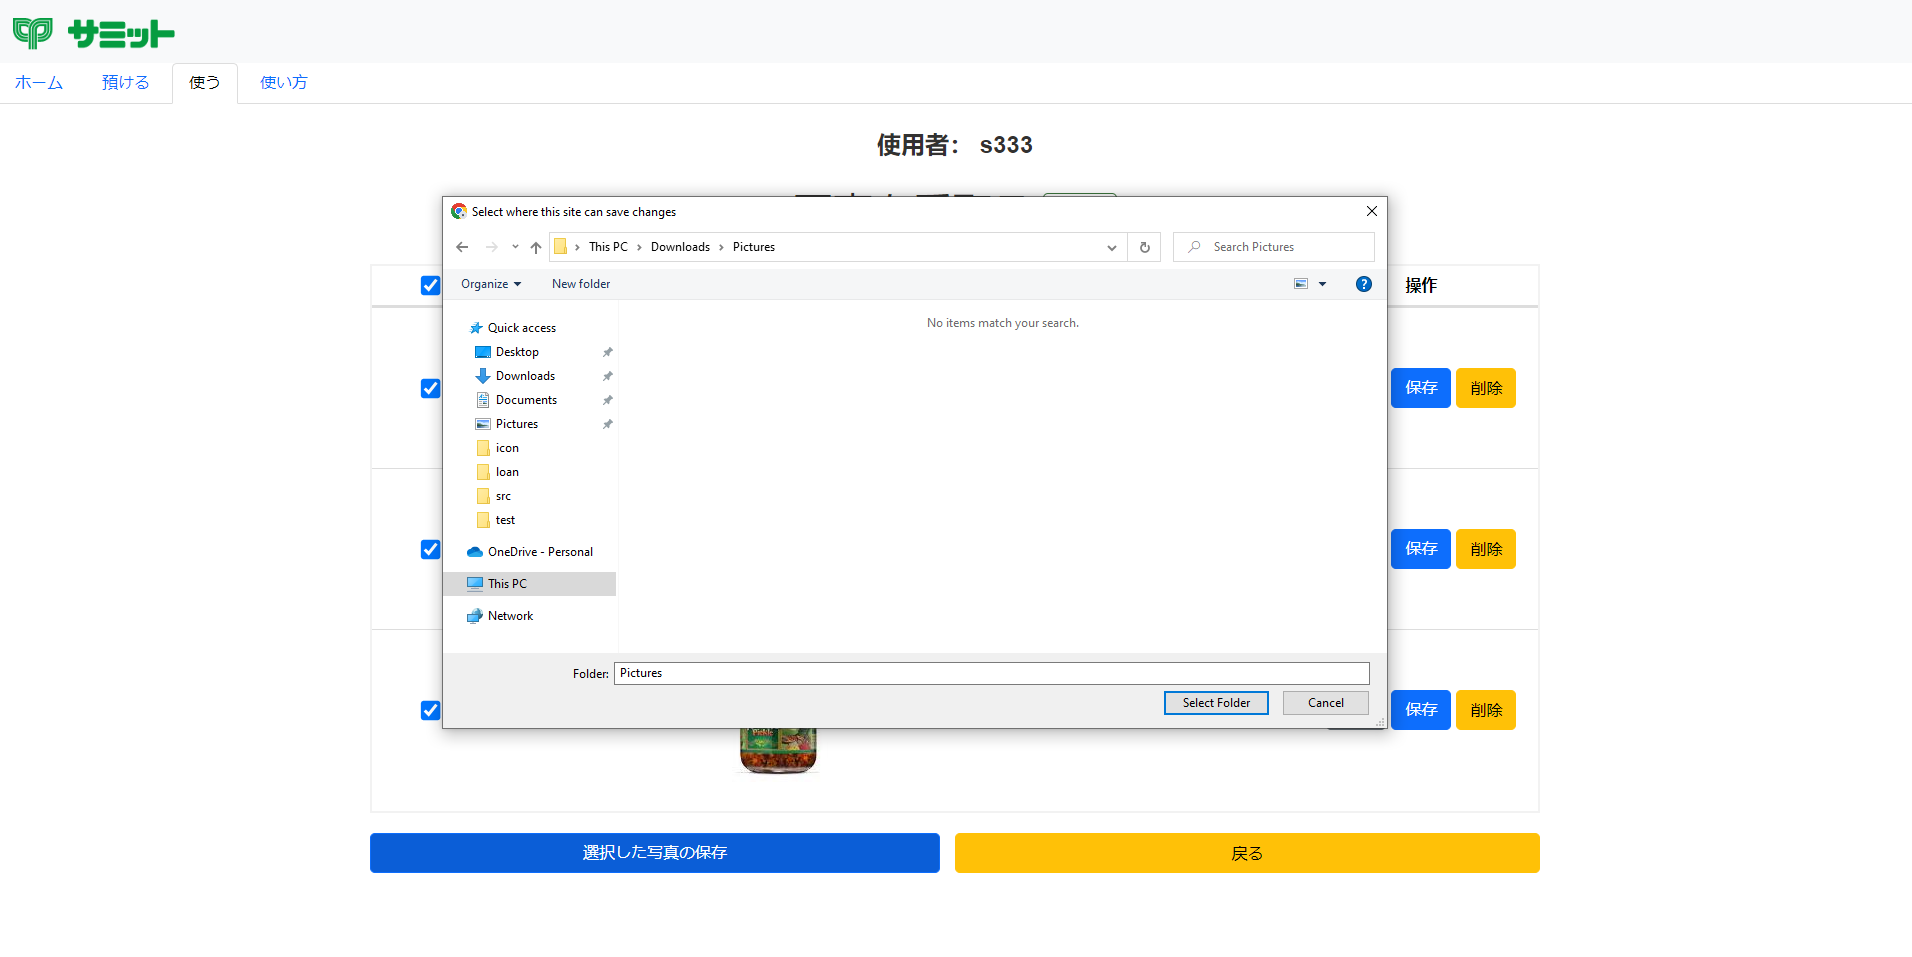Expand the view options dropdown arrow
The width and height of the screenshot is (1912, 957).
(x=1322, y=284)
